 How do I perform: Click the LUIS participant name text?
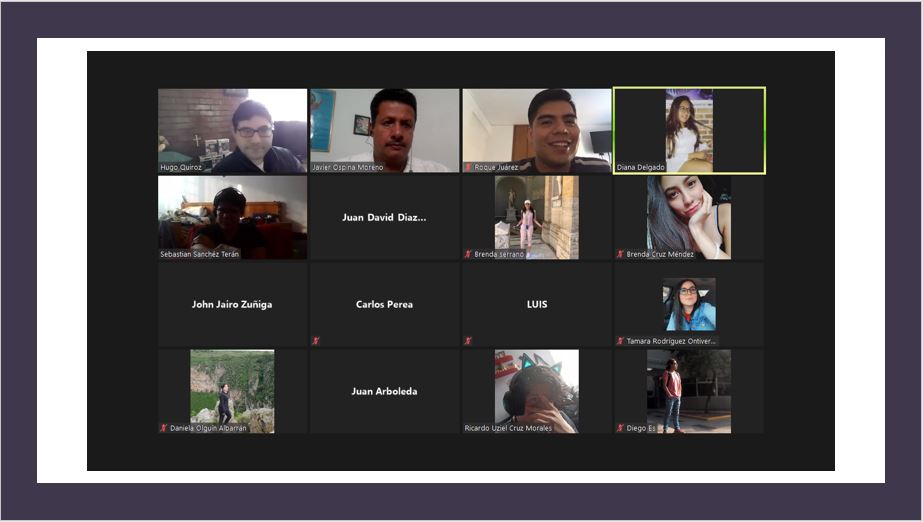537,304
